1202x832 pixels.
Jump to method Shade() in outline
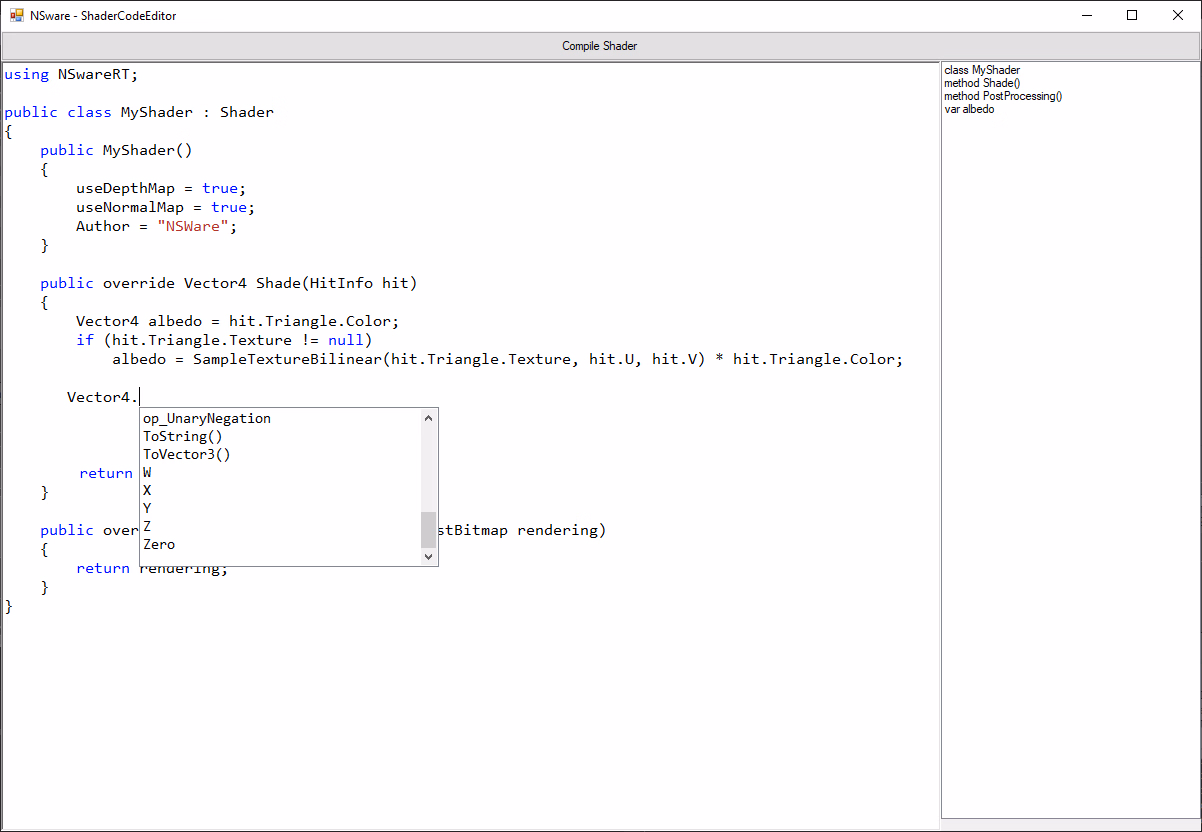982,83
